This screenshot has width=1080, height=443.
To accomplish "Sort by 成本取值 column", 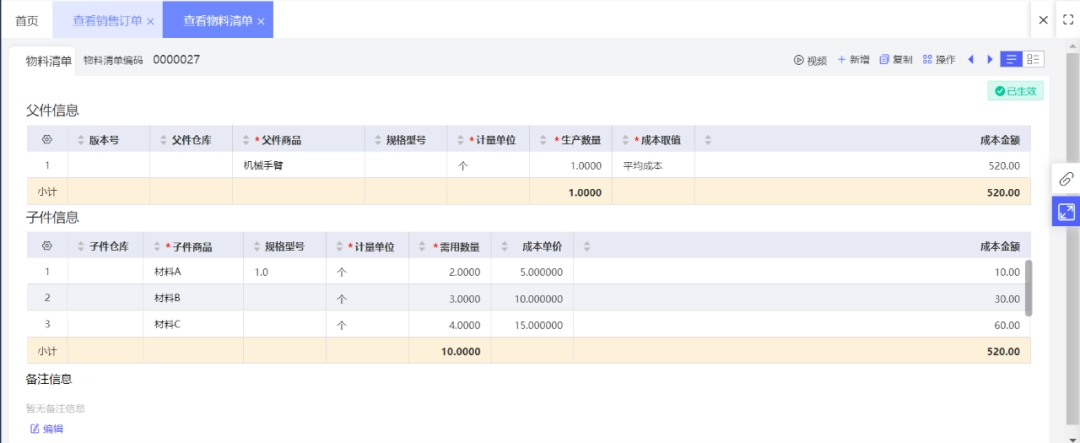I will click(626, 140).
